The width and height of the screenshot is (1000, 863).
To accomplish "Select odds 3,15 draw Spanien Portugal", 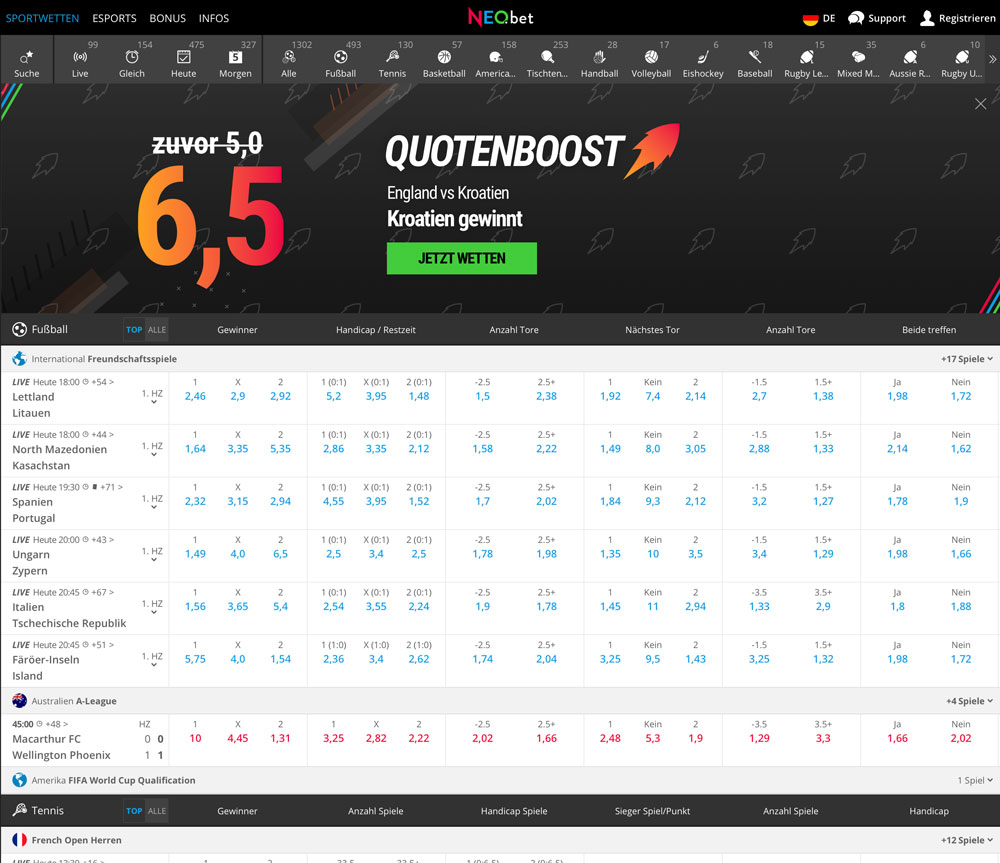I will click(238, 501).
